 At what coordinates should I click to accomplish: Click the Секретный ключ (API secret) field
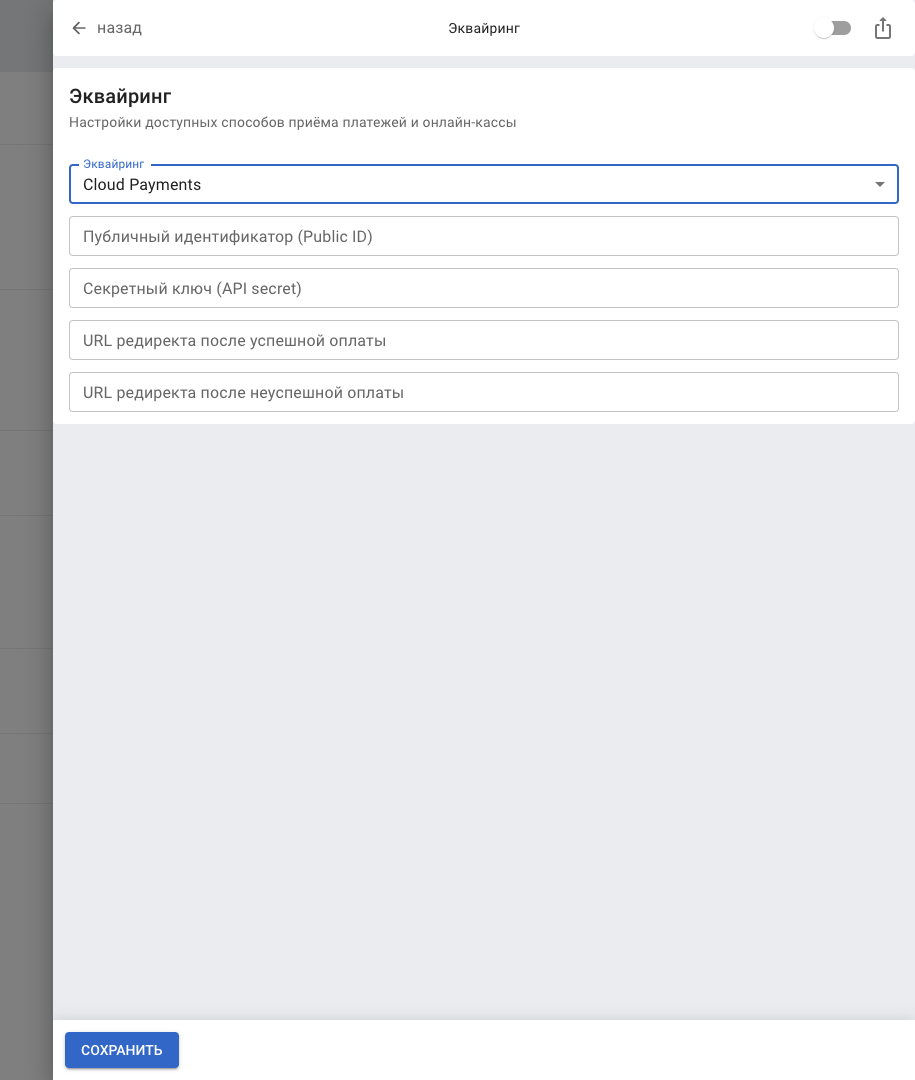coord(484,288)
